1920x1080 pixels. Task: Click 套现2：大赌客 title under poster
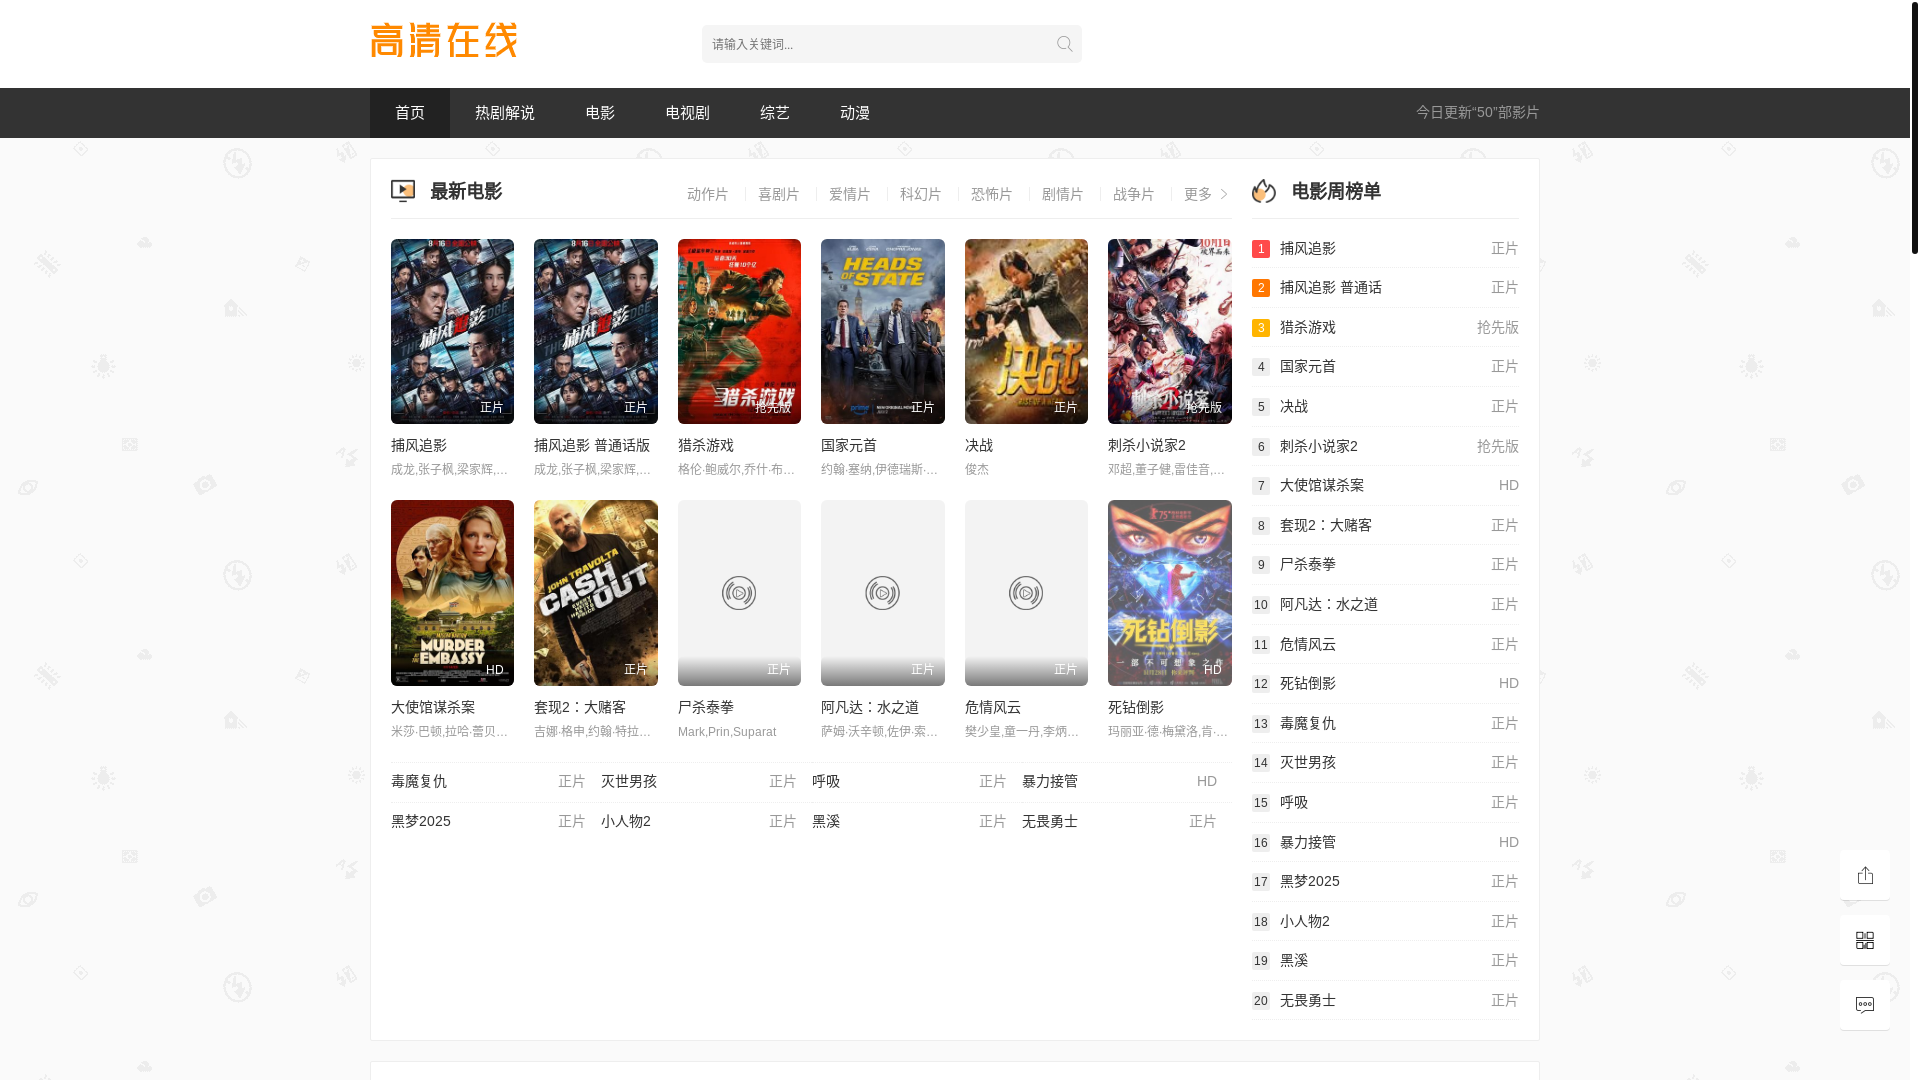[580, 707]
